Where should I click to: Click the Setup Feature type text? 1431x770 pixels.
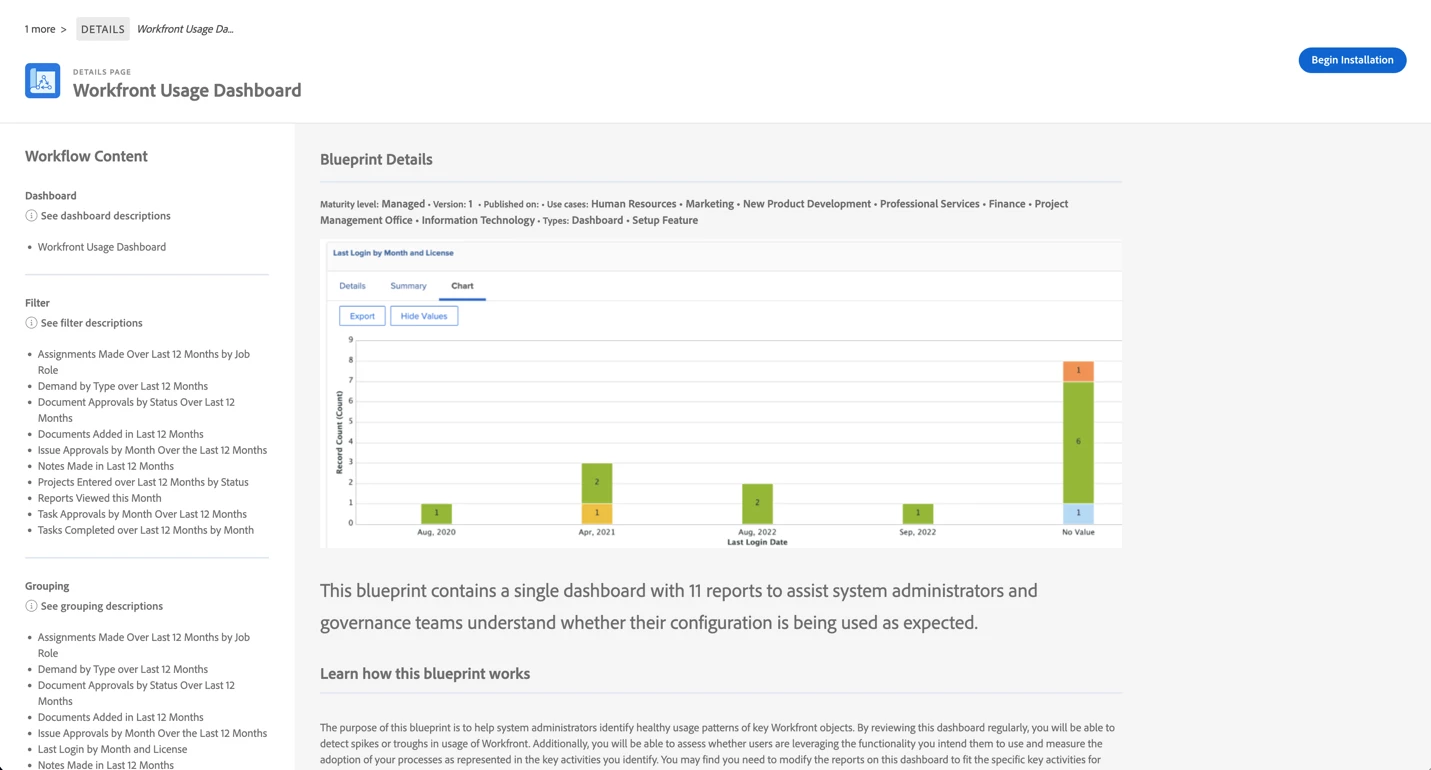click(665, 220)
